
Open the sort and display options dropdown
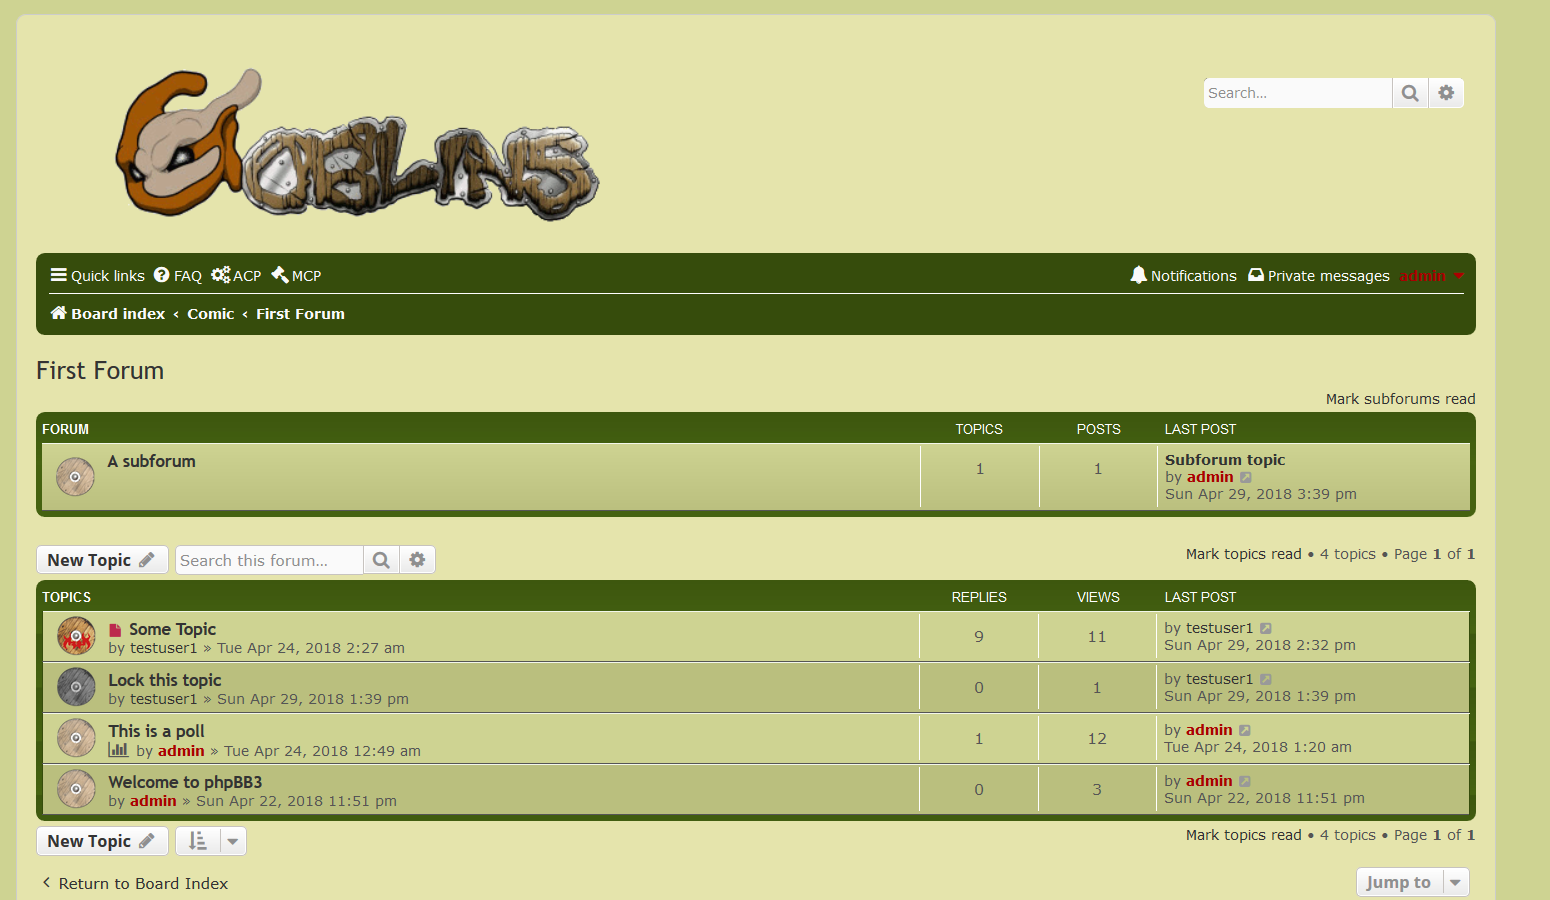[211, 841]
